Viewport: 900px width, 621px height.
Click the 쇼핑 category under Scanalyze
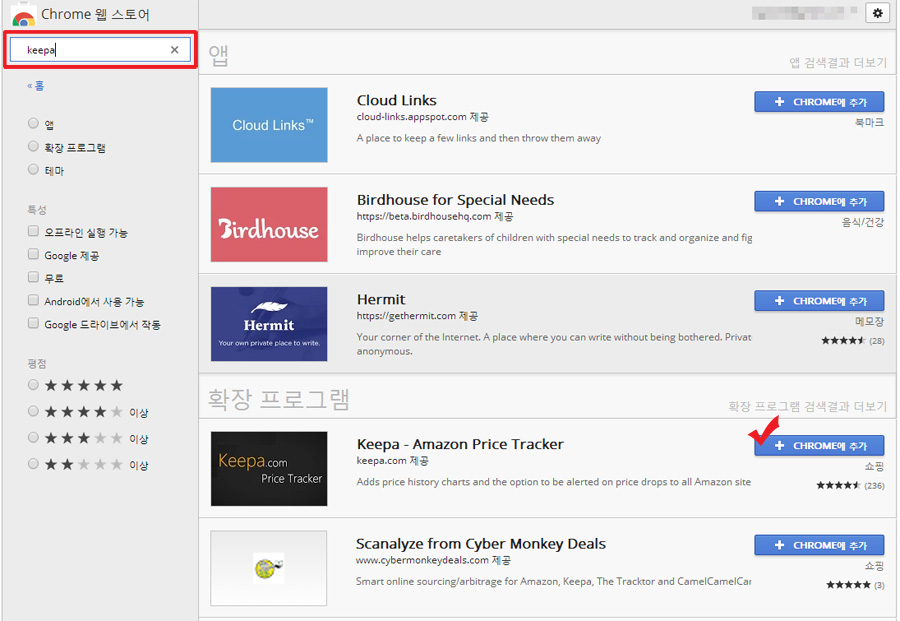coord(874,566)
